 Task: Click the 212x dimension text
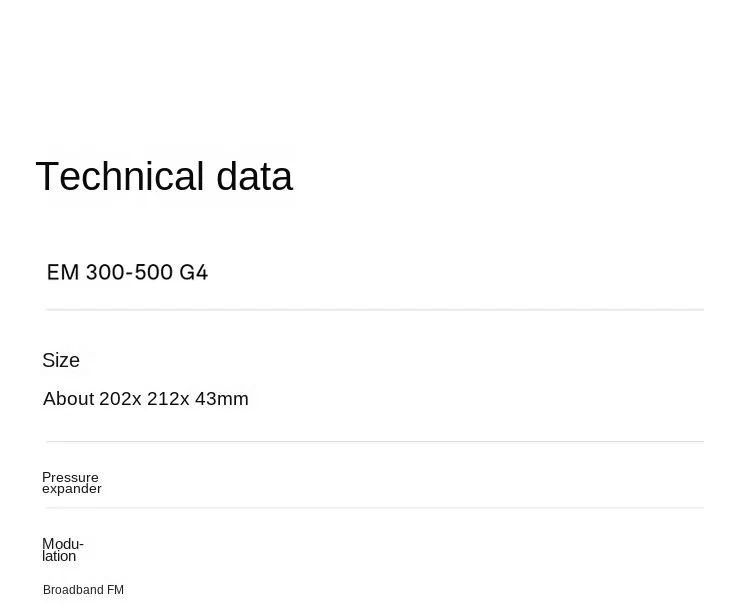tap(168, 398)
